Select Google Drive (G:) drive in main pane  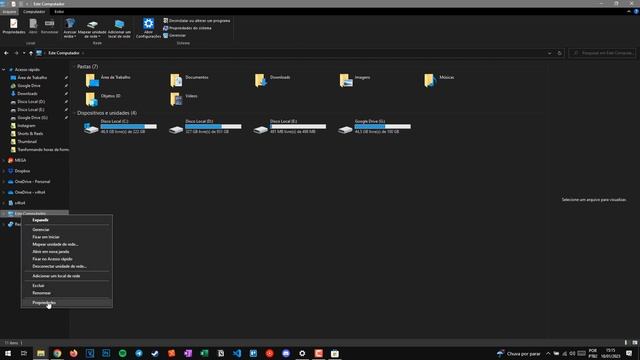(375, 127)
